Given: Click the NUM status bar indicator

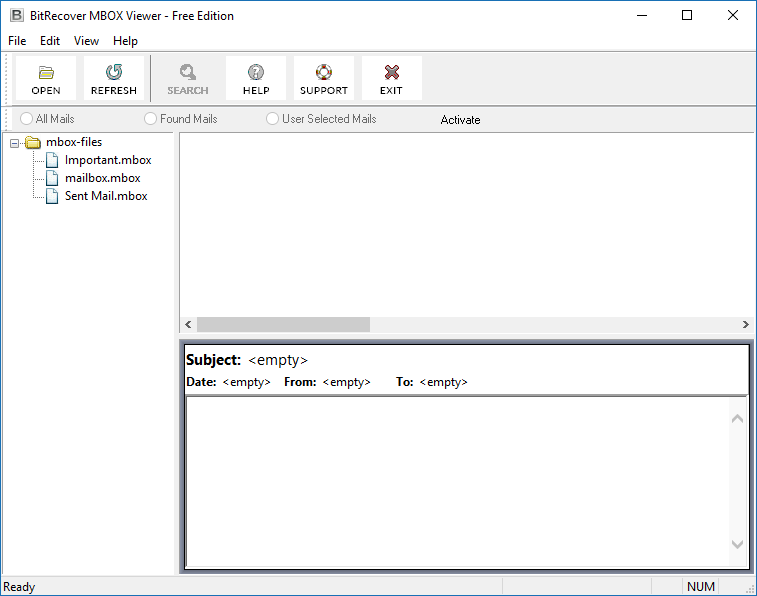Looking at the screenshot, I should point(701,587).
